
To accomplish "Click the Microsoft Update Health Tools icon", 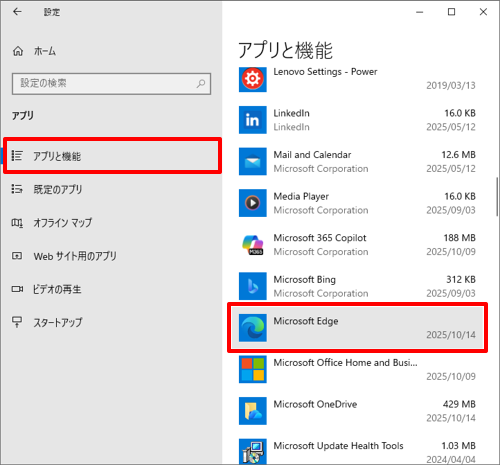I will pyautogui.click(x=253, y=451).
